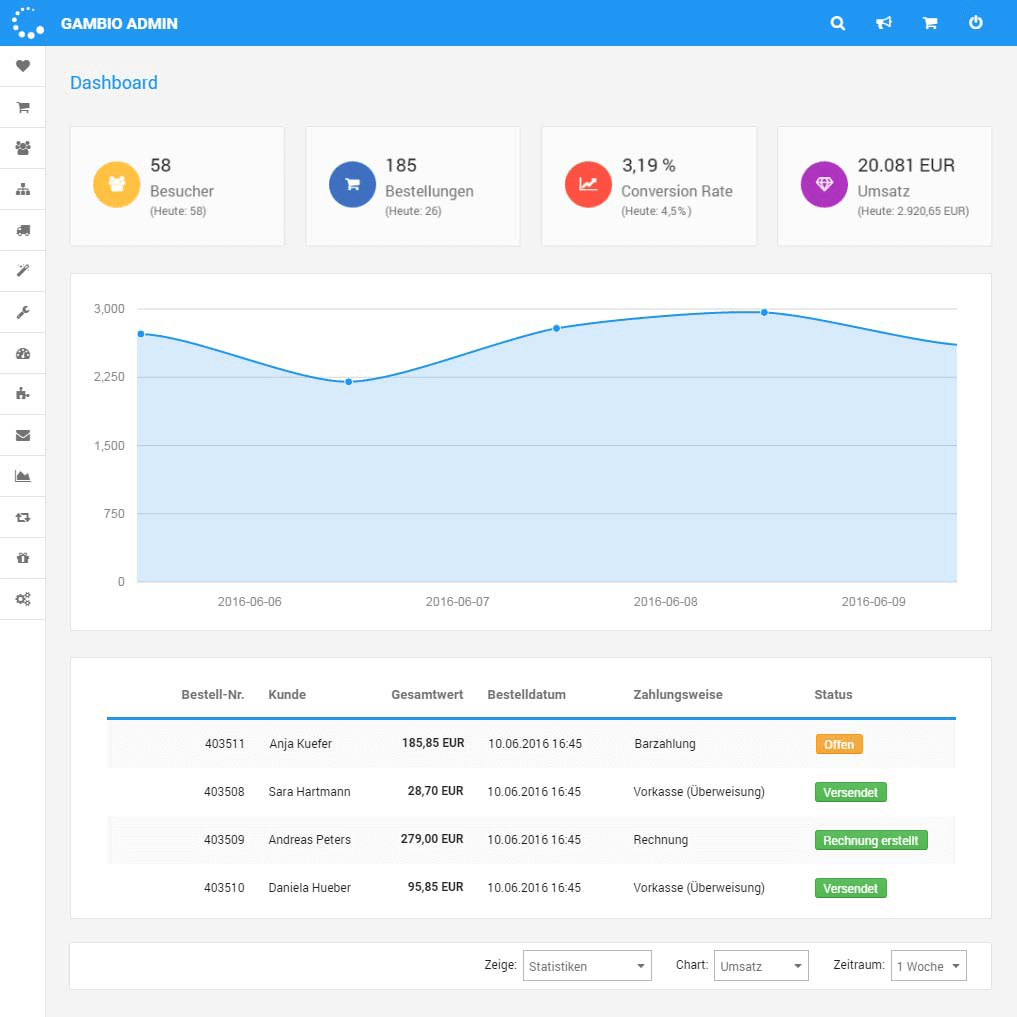1017x1017 pixels.
Task: Click the chart data point at 2016-06-07
Action: coord(349,381)
